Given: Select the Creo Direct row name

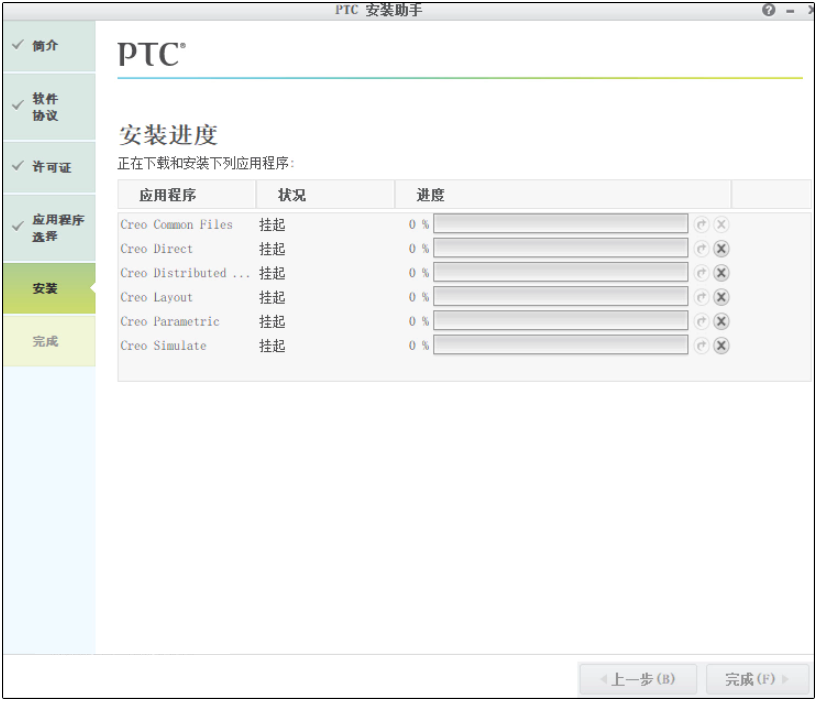Looking at the screenshot, I should [157, 249].
